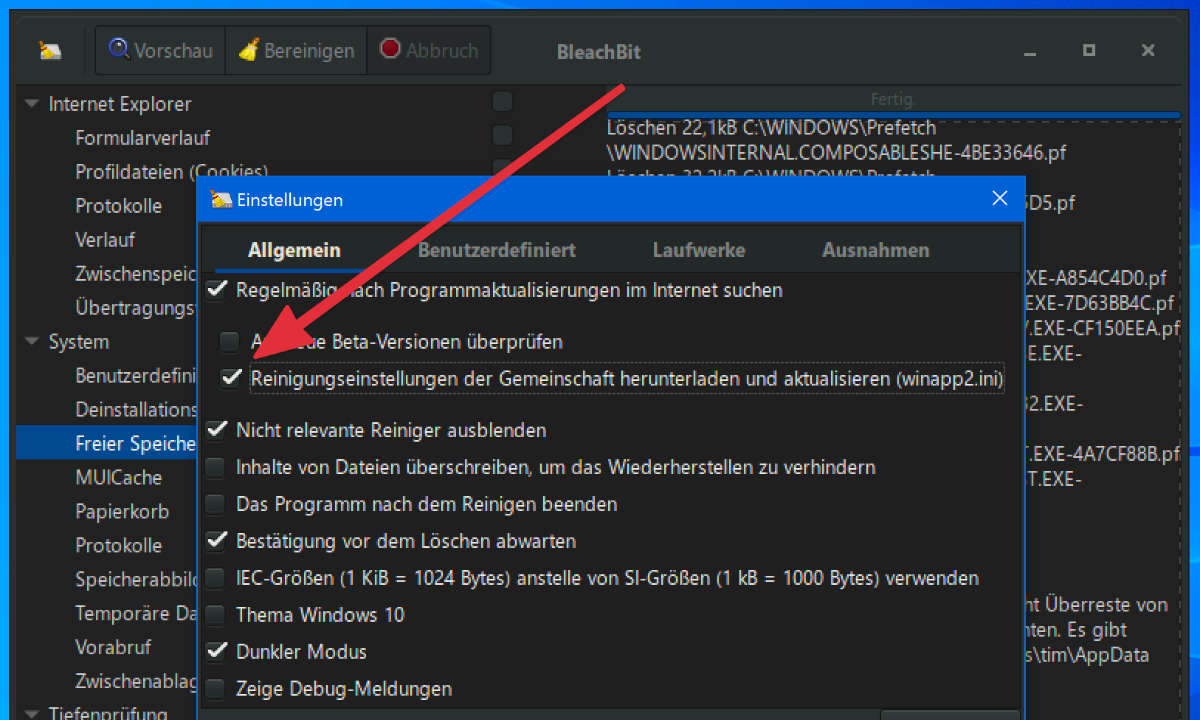Enable Thema Windows 10 checkbox

coord(216,615)
